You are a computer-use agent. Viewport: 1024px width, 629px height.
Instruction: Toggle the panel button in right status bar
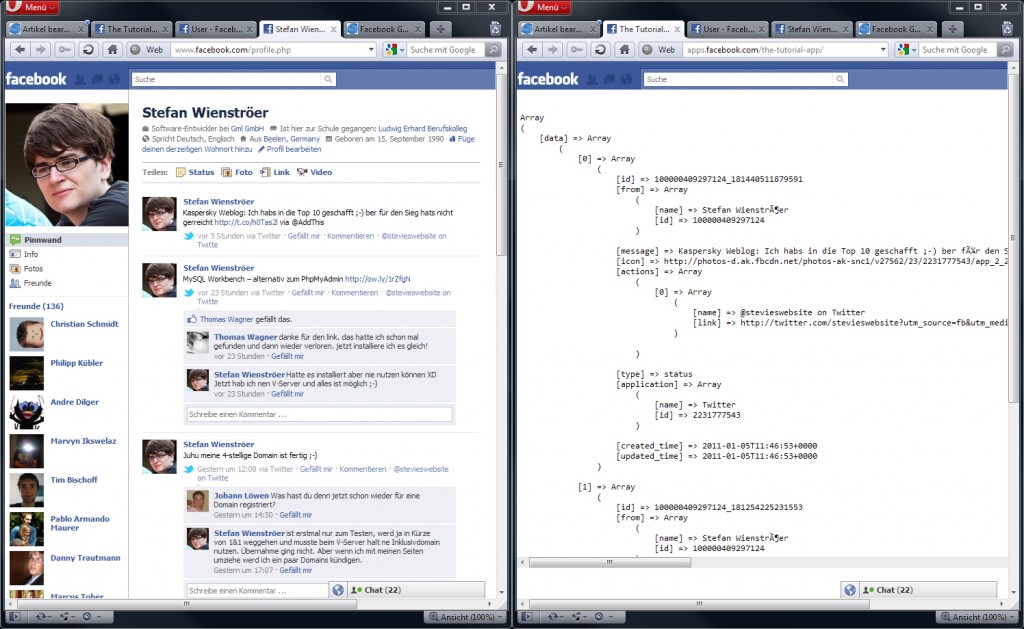click(x=526, y=617)
